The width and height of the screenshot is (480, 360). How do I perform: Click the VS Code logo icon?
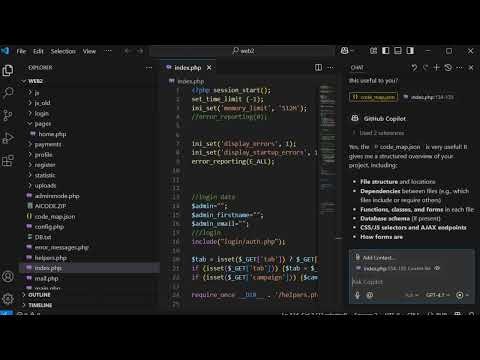click(x=5, y=51)
